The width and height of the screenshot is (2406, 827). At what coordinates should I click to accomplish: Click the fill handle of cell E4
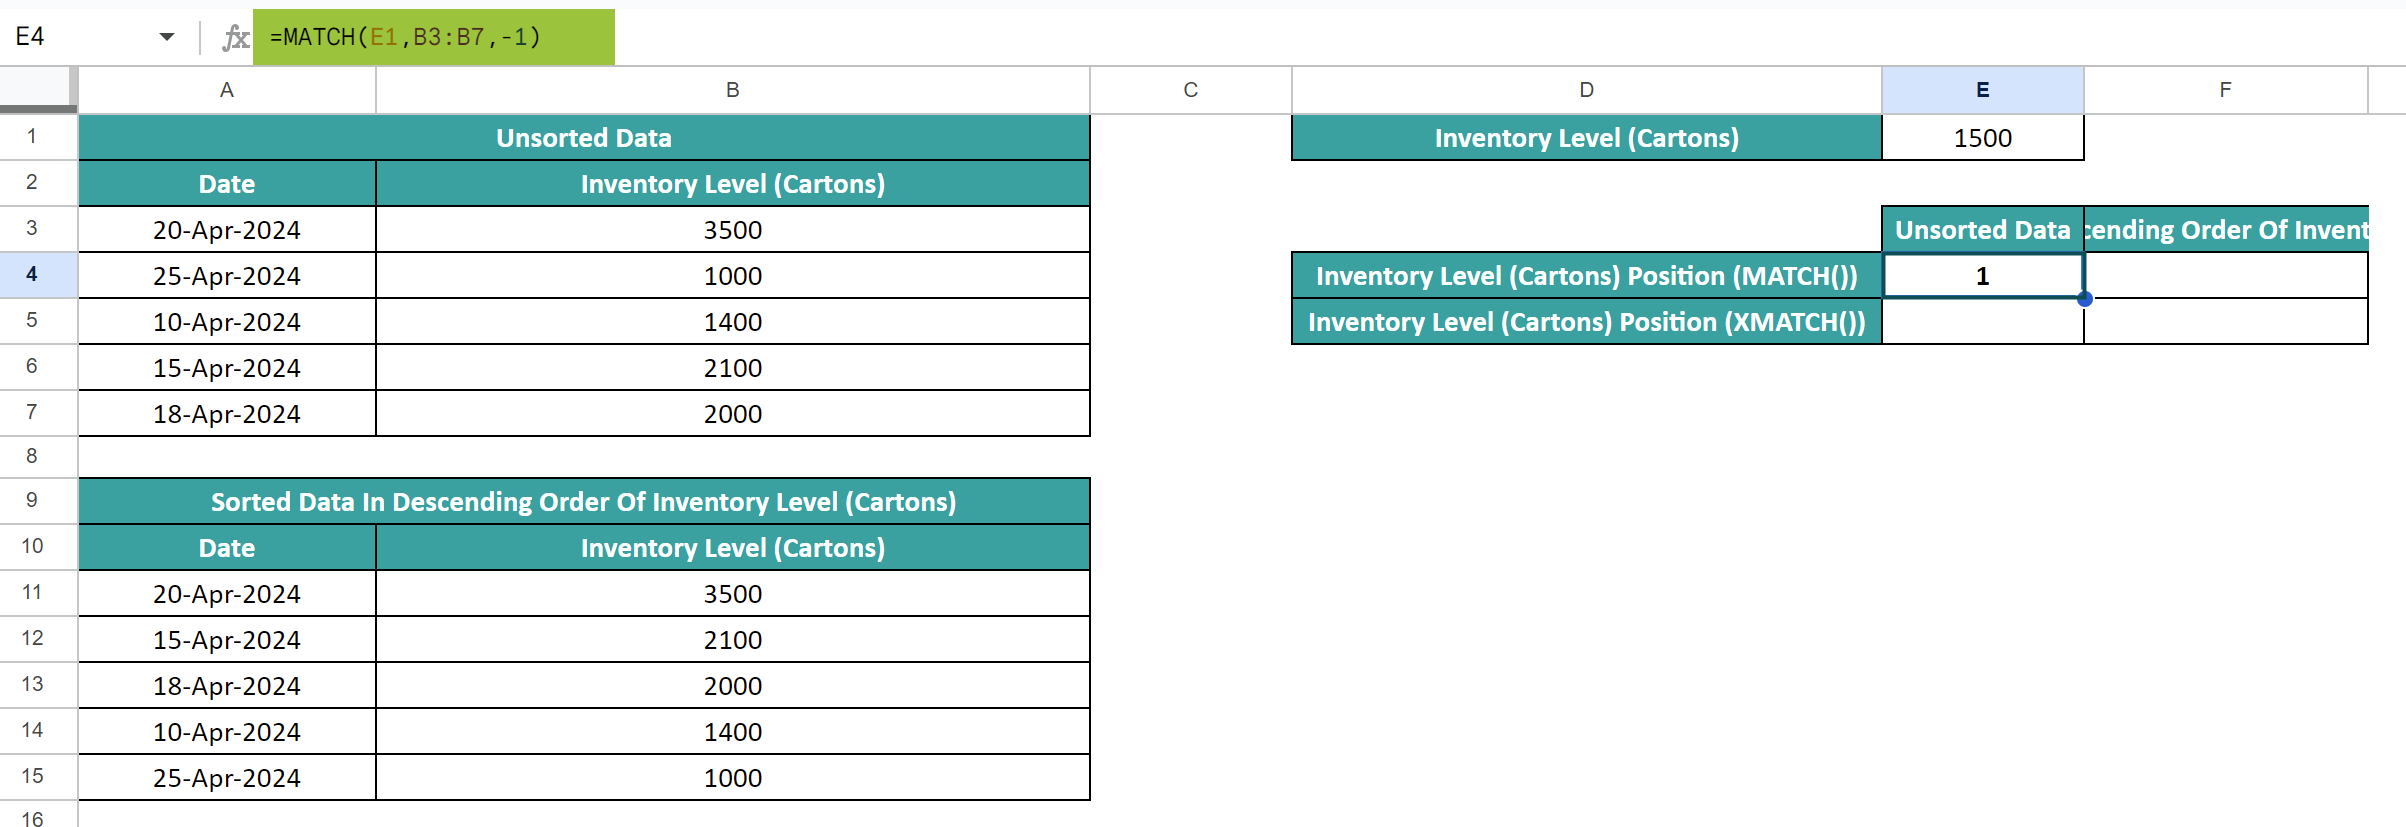(x=2085, y=299)
